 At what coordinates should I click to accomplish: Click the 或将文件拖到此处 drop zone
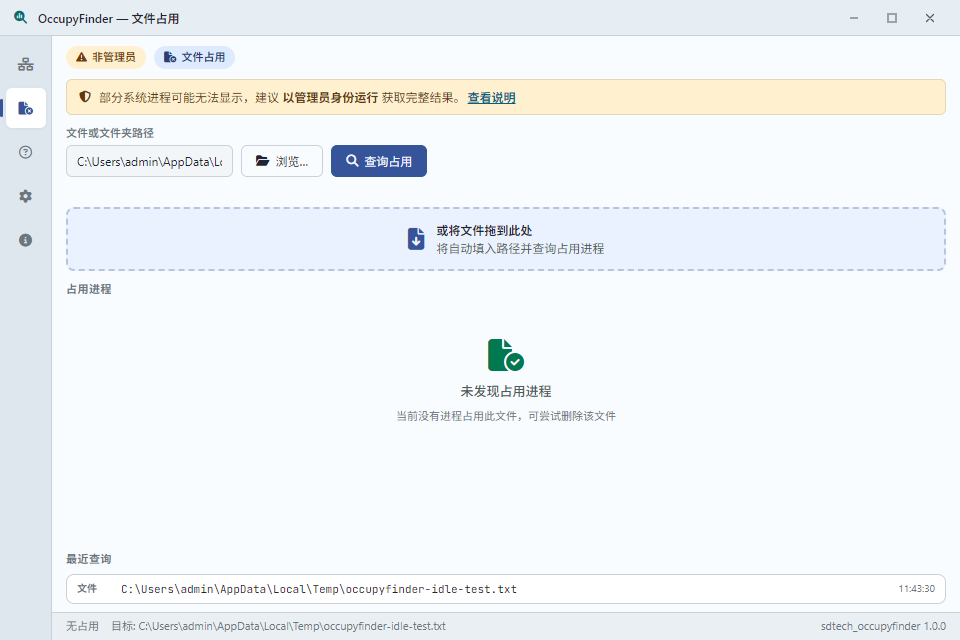pos(506,239)
